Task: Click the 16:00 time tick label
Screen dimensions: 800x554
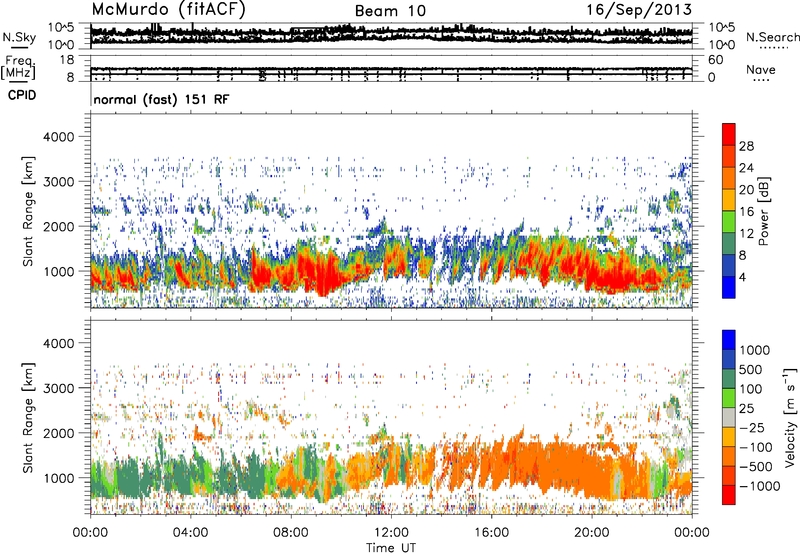Action: click(x=491, y=533)
